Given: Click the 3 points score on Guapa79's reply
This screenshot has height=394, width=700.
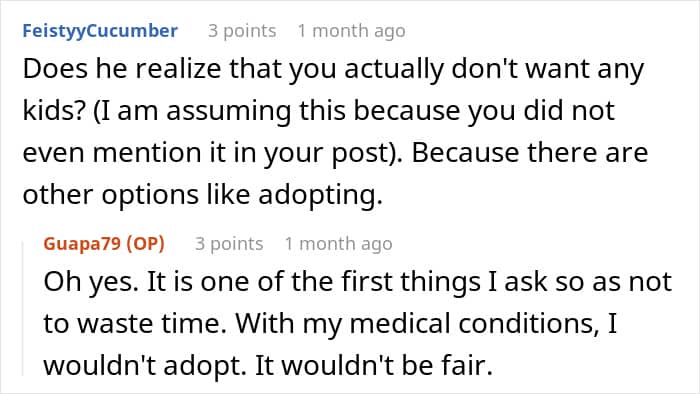Looking at the screenshot, I should click(x=229, y=244).
